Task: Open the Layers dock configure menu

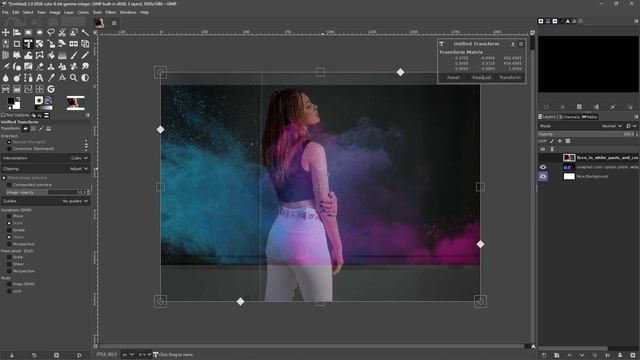Action: point(636,117)
